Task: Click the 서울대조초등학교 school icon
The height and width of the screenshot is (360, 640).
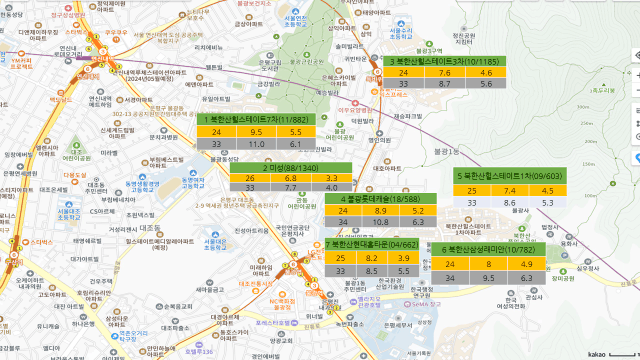Action: (x=69, y=204)
